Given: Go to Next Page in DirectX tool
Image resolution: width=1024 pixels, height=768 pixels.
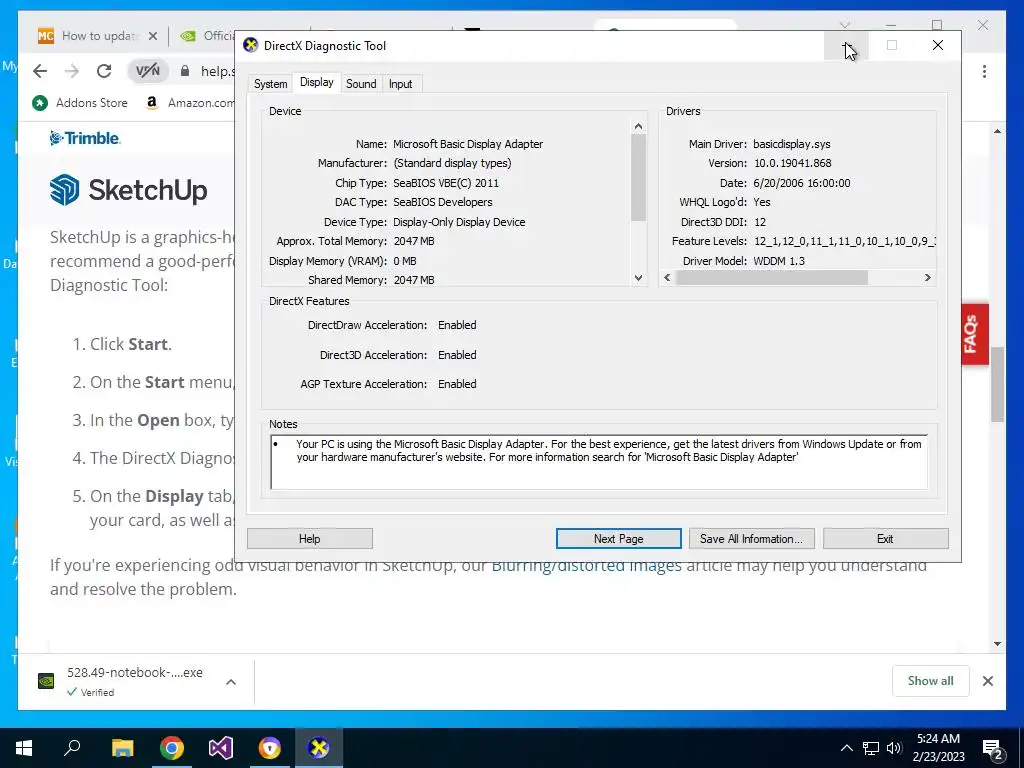Looking at the screenshot, I should (x=618, y=539).
